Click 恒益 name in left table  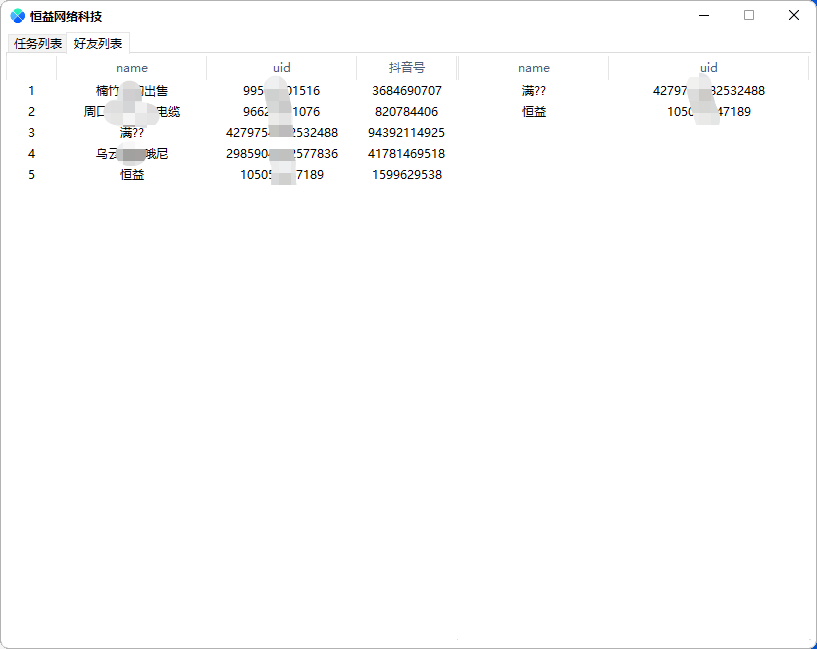click(132, 174)
